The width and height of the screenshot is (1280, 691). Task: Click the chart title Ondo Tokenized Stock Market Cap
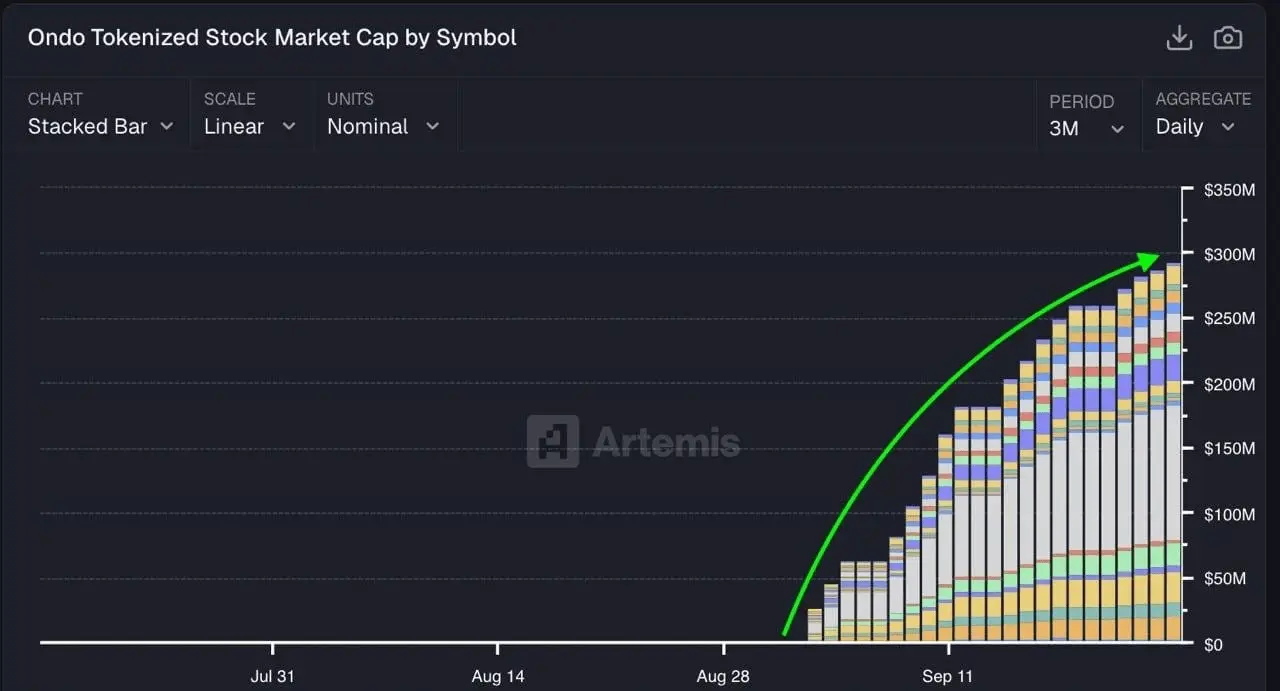point(272,38)
